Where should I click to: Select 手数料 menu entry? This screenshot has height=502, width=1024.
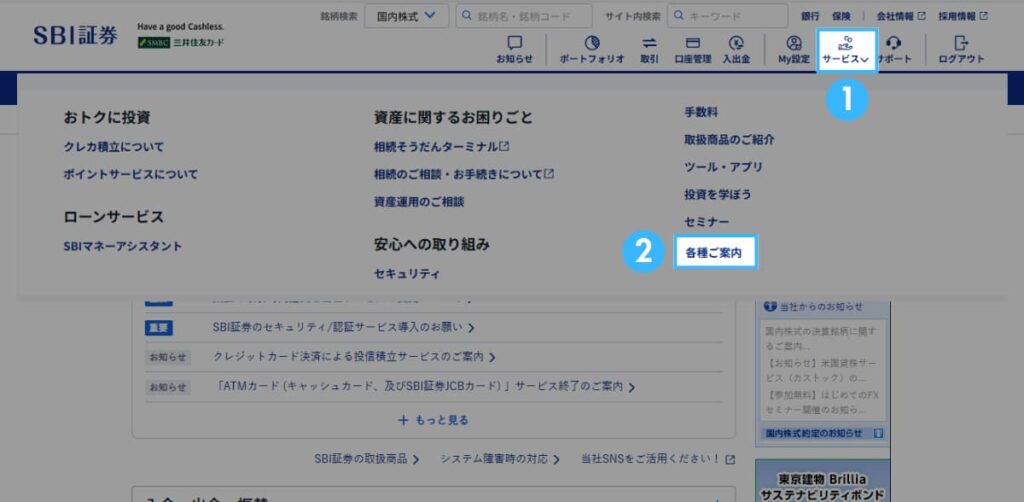[701, 112]
